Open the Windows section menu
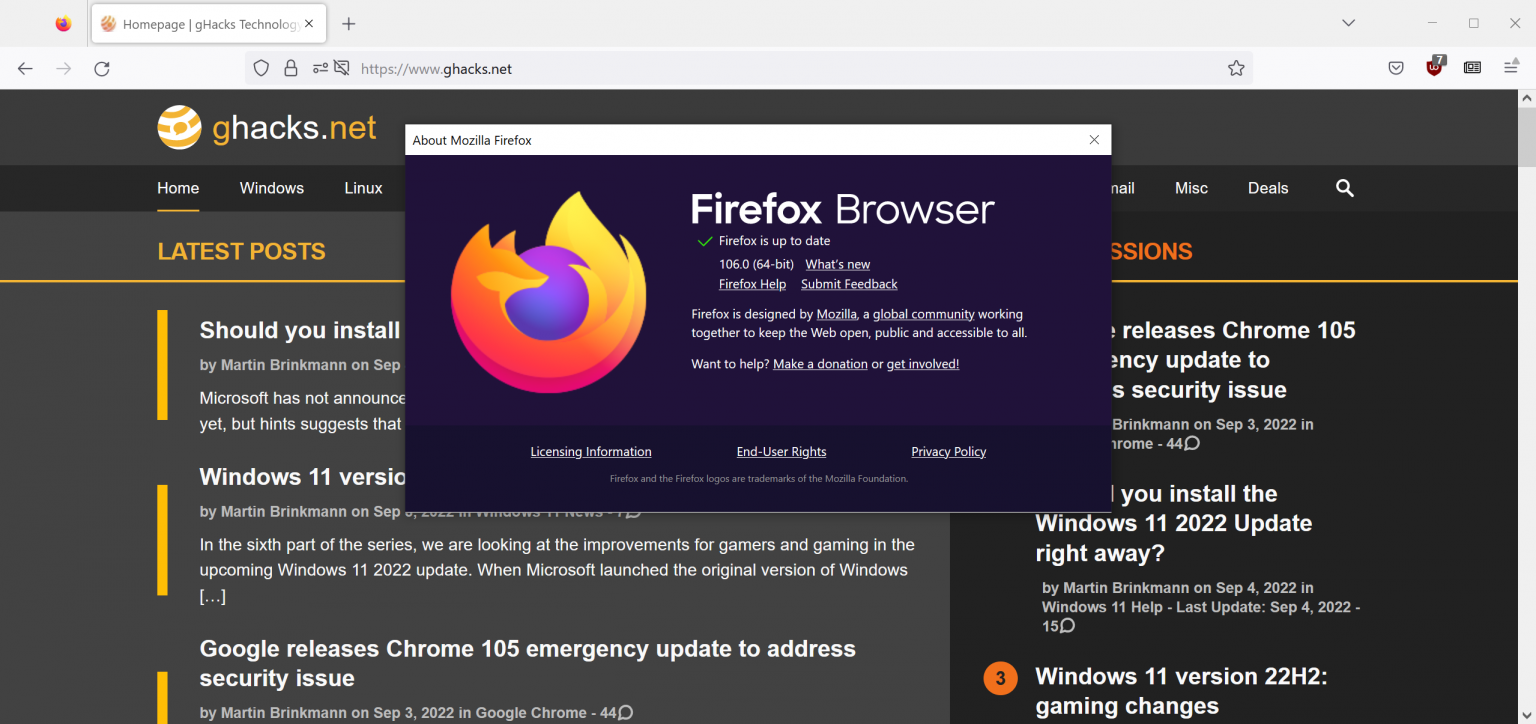The image size is (1536, 724). tap(271, 188)
